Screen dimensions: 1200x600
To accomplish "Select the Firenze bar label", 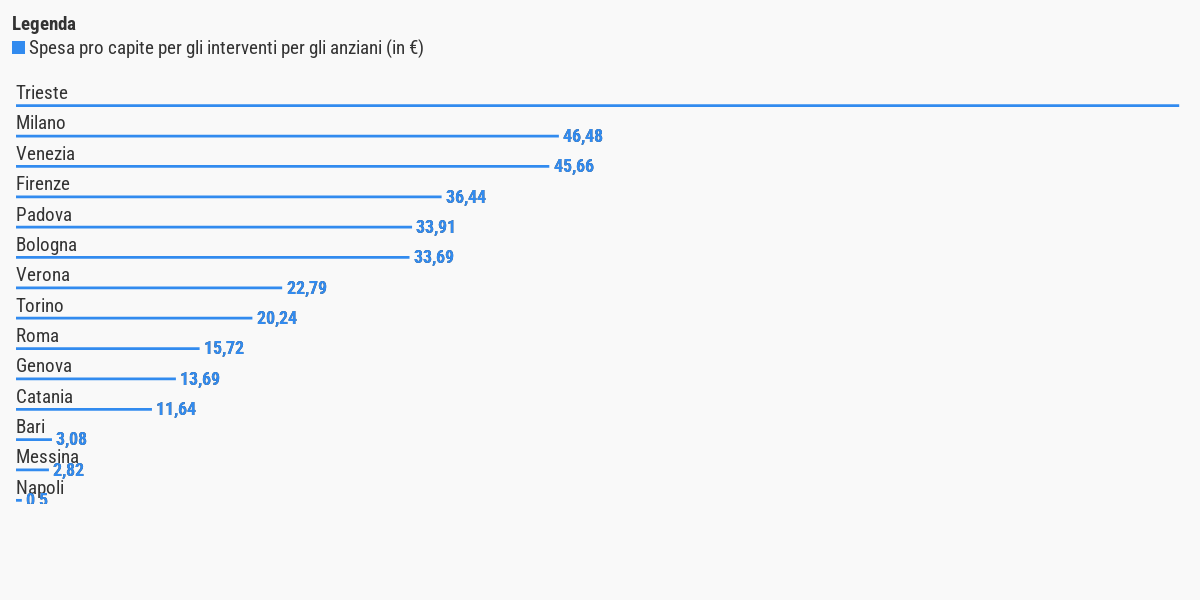I will point(43,184).
